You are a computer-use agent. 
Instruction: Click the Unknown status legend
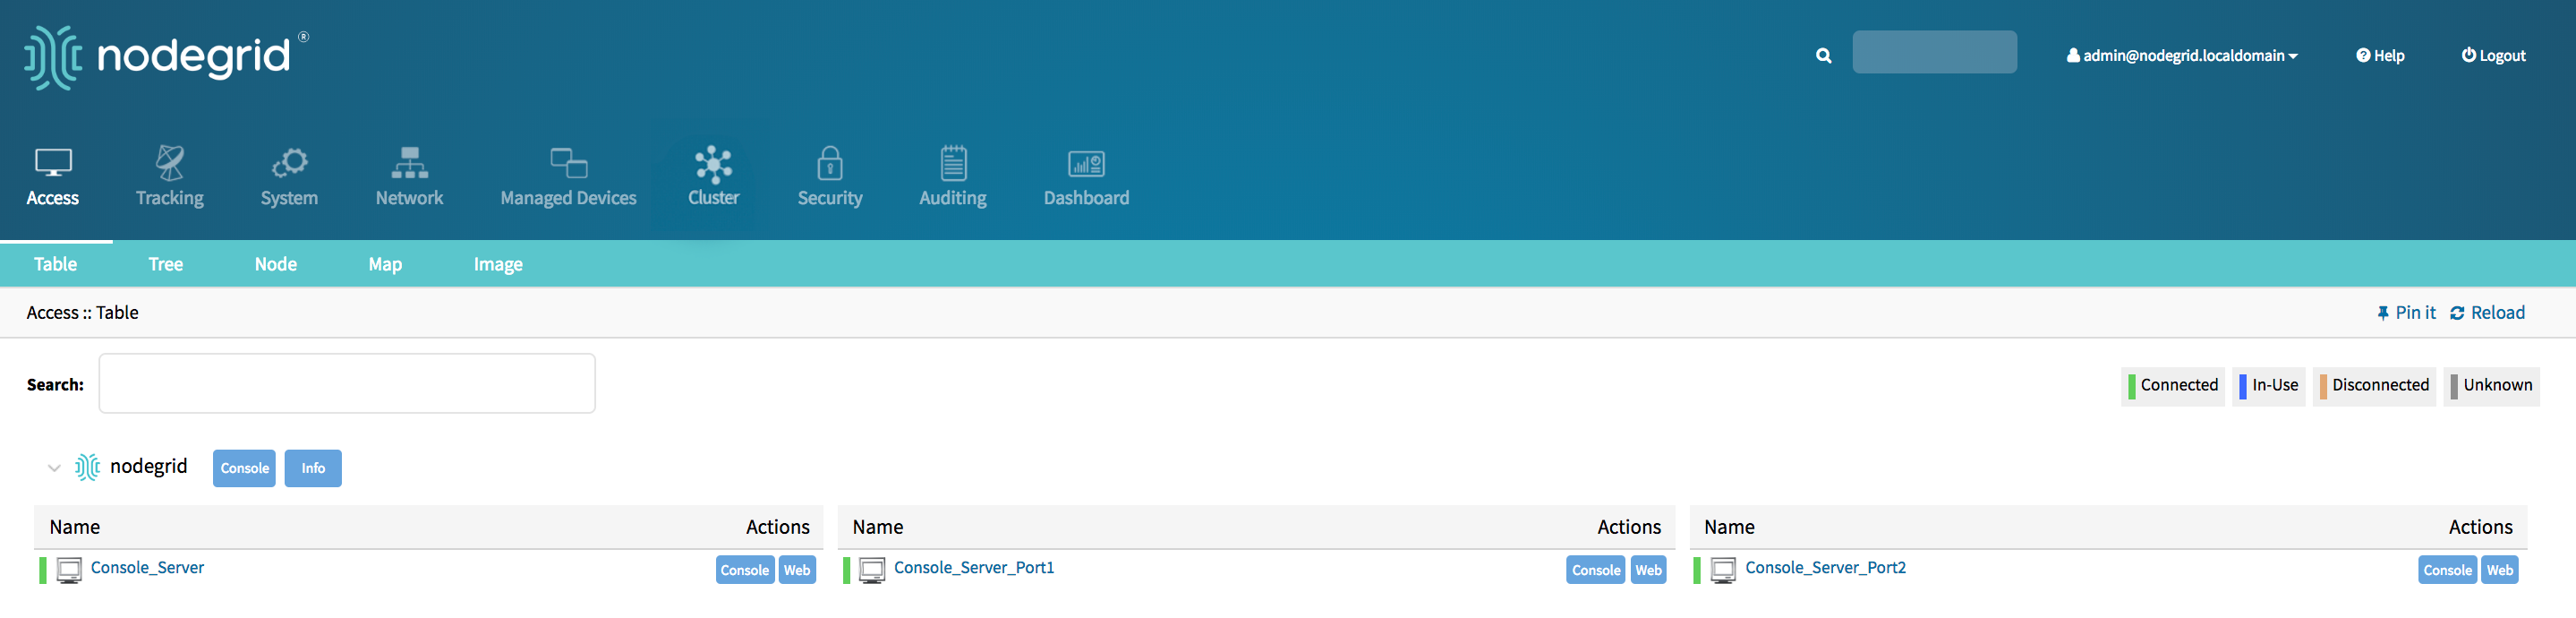point(2491,386)
